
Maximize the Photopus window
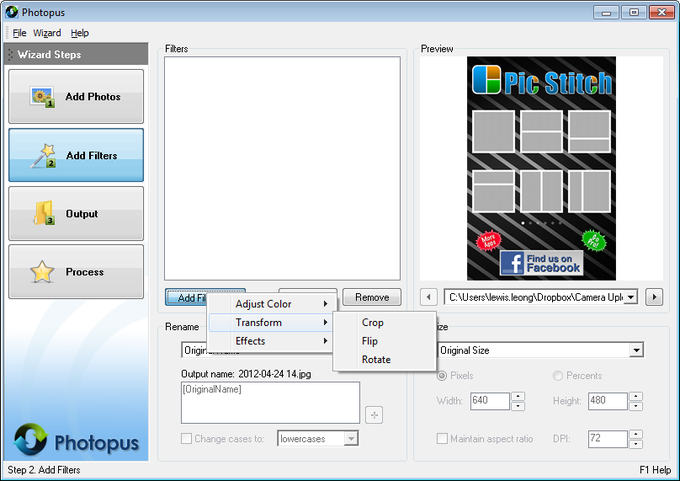tap(634, 13)
